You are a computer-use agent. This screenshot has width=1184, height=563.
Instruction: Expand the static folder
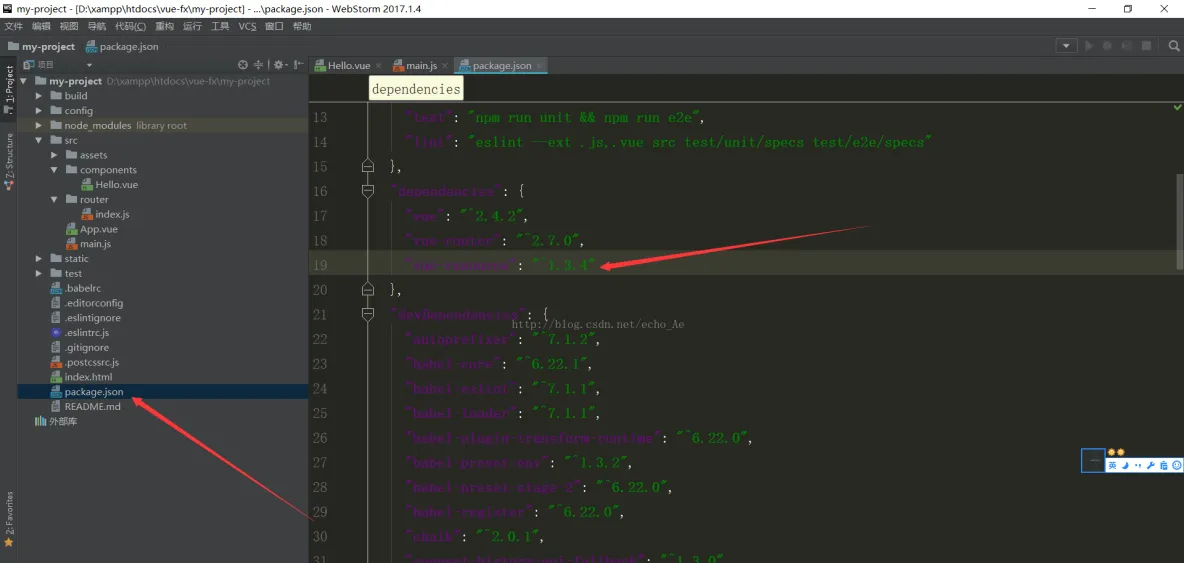39,258
